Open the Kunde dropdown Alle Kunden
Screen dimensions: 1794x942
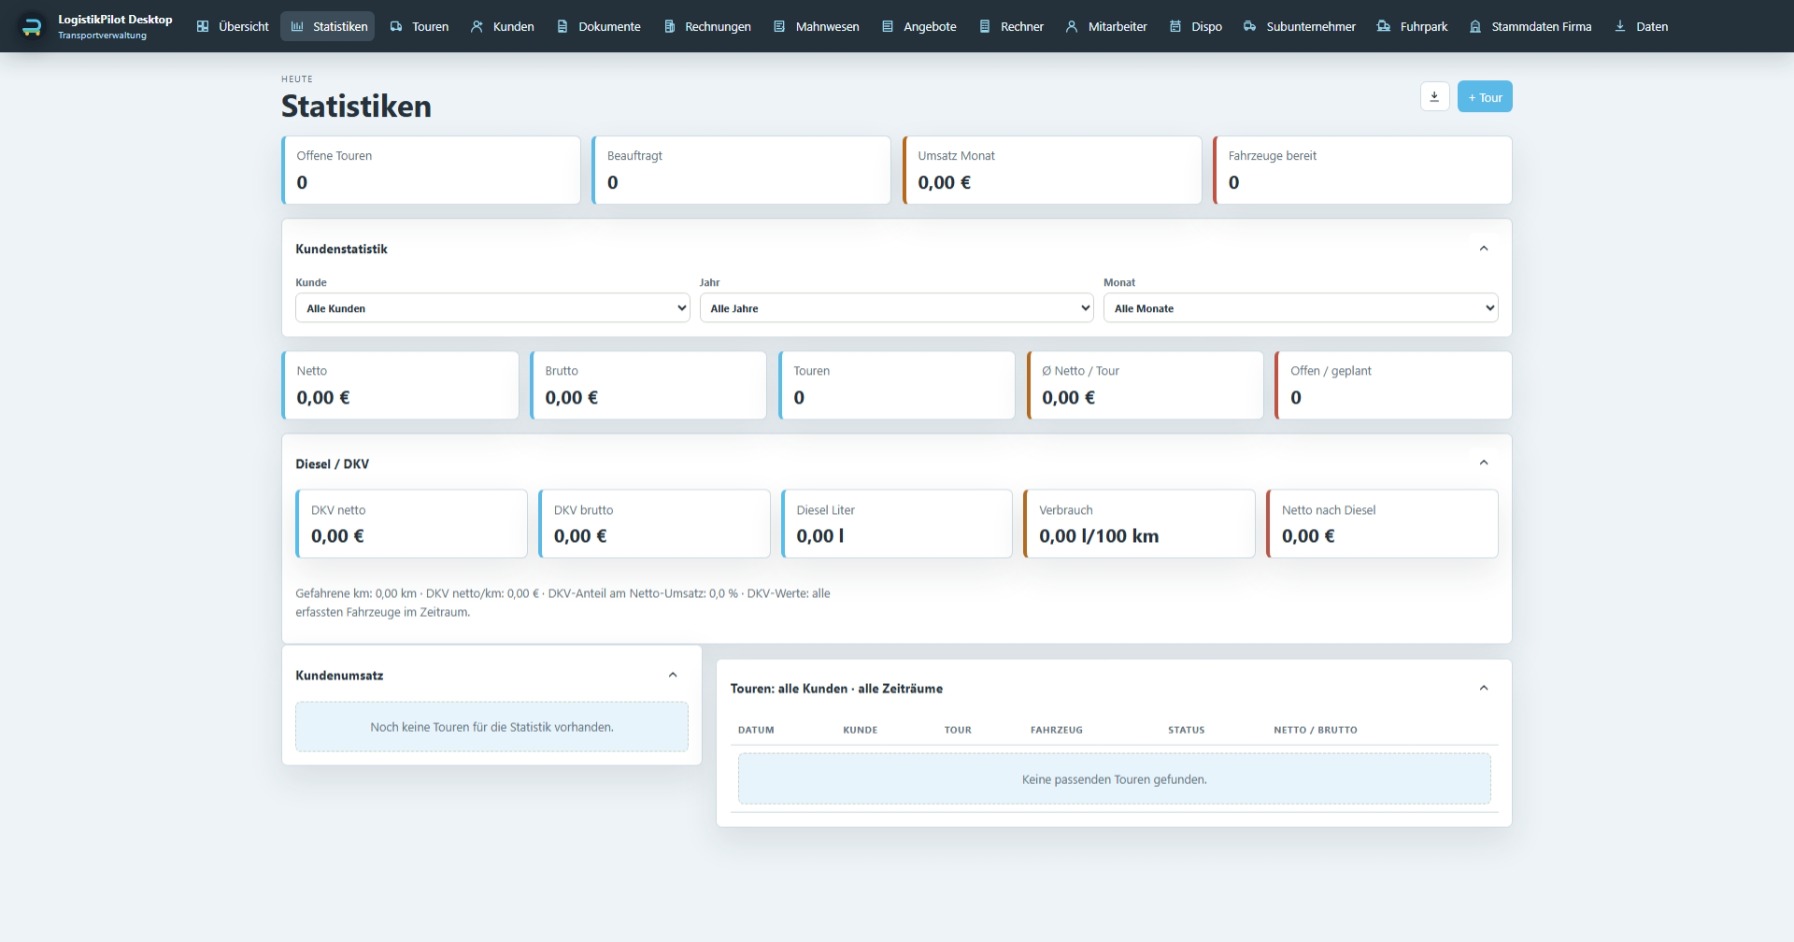[492, 308]
